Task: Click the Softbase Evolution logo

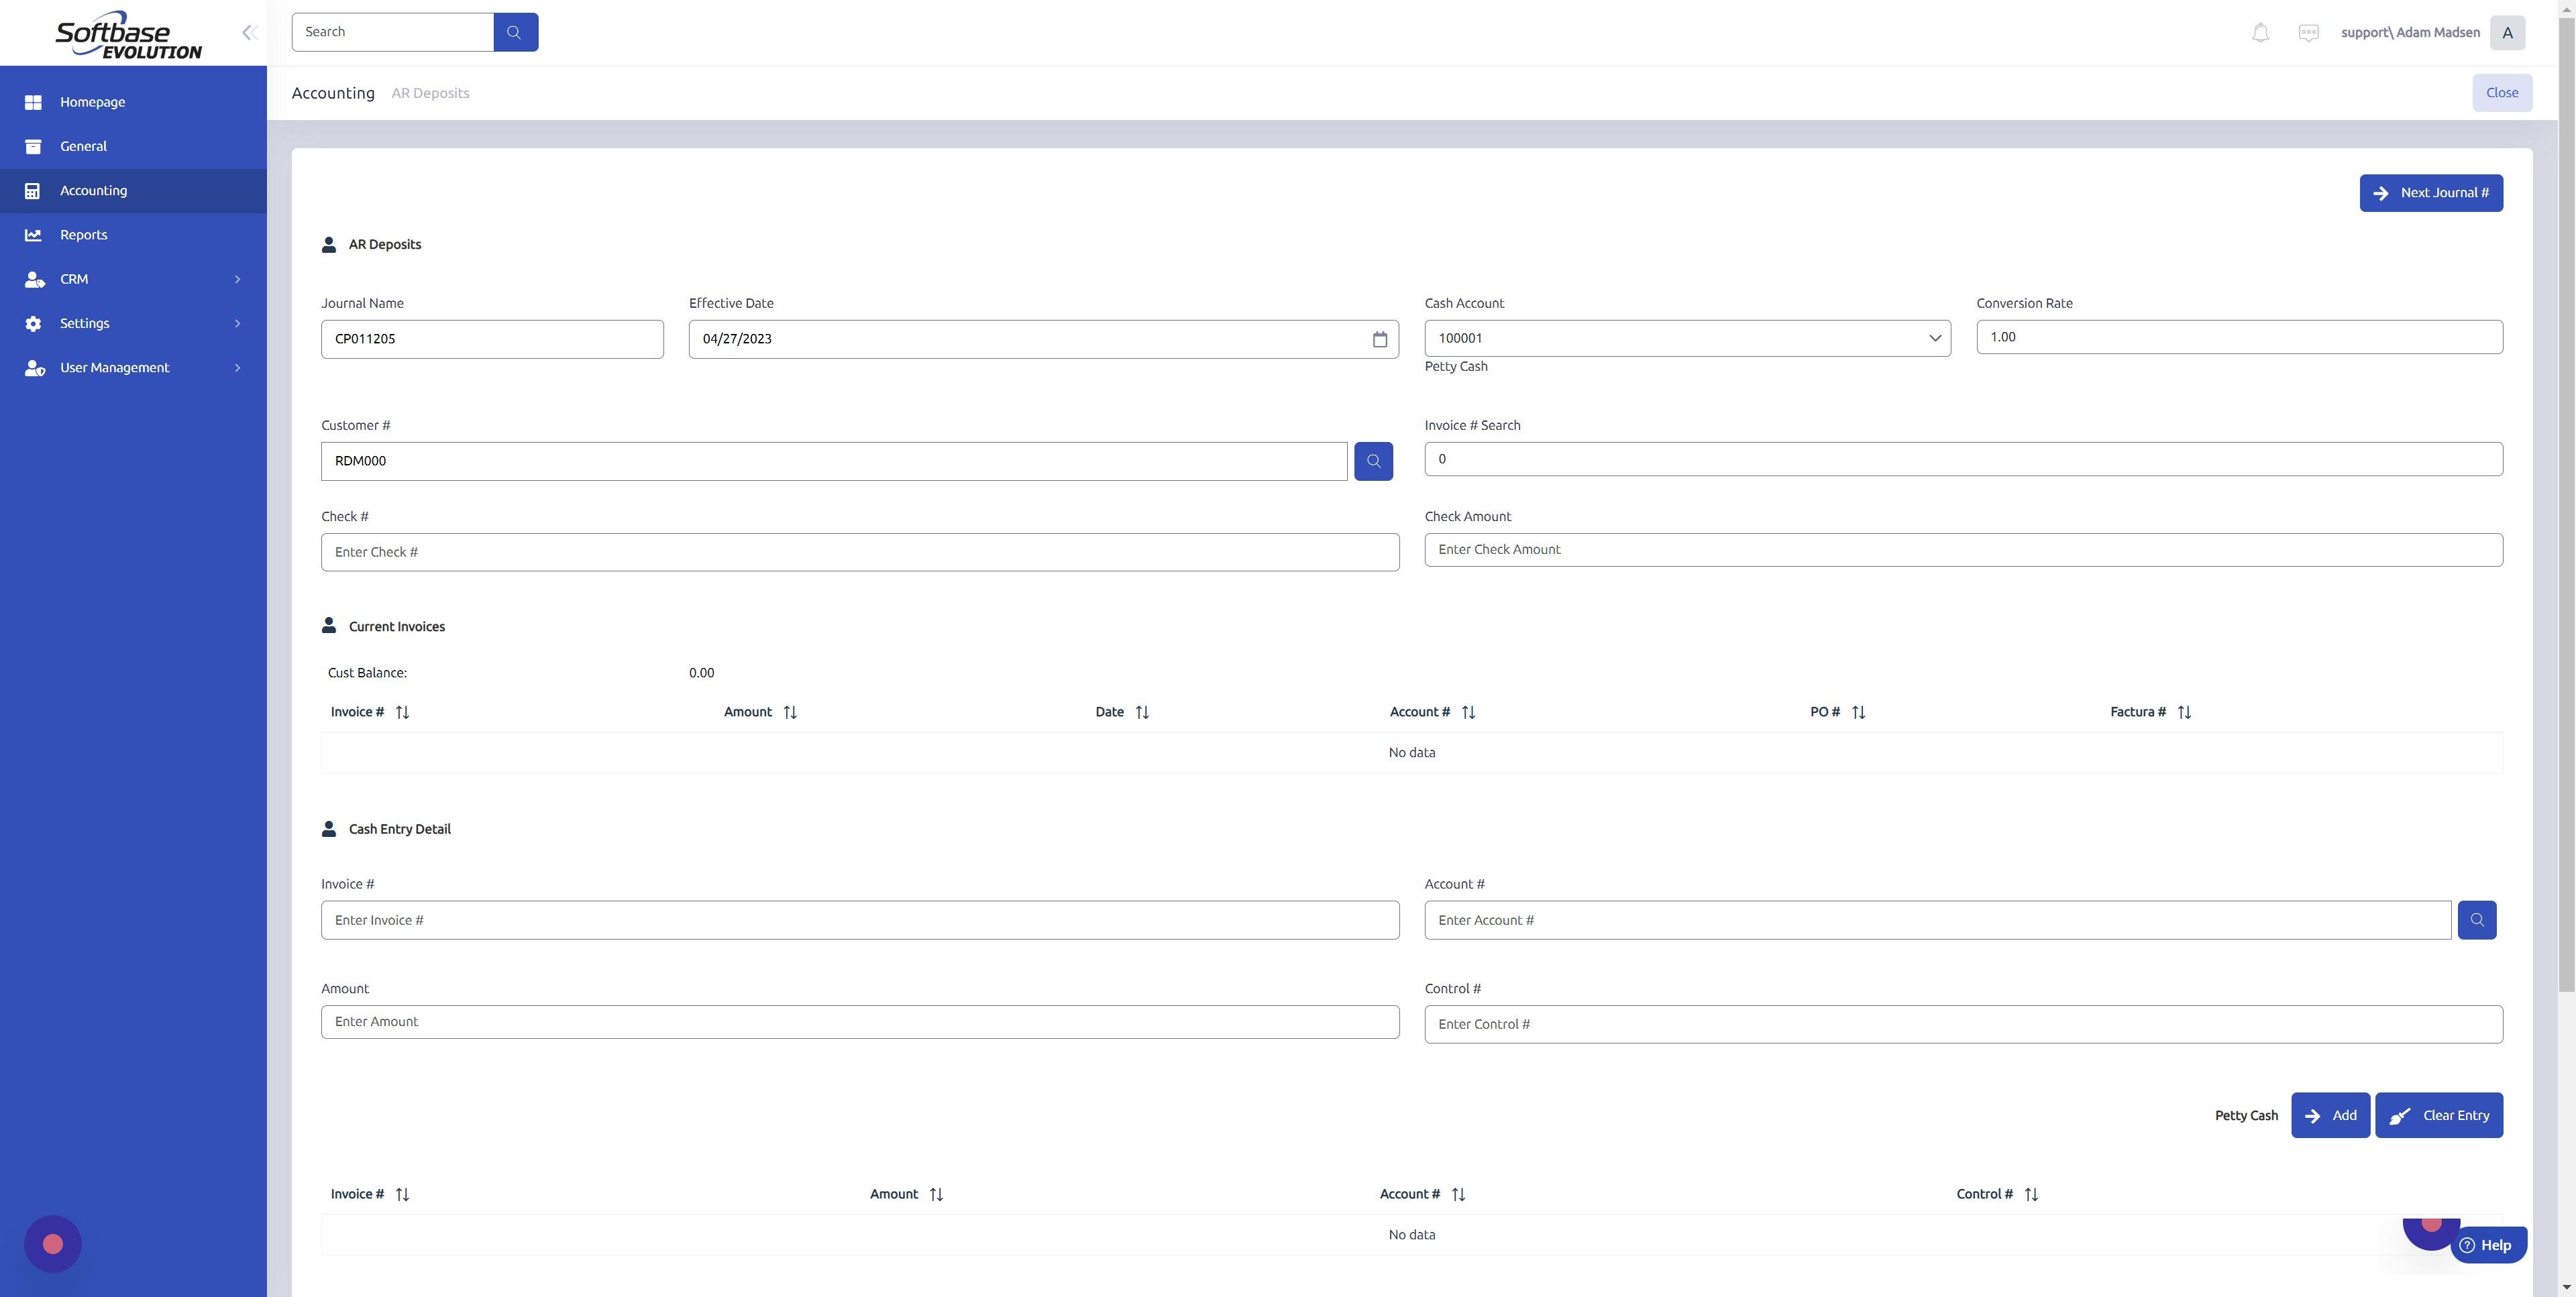Action: click(x=128, y=35)
